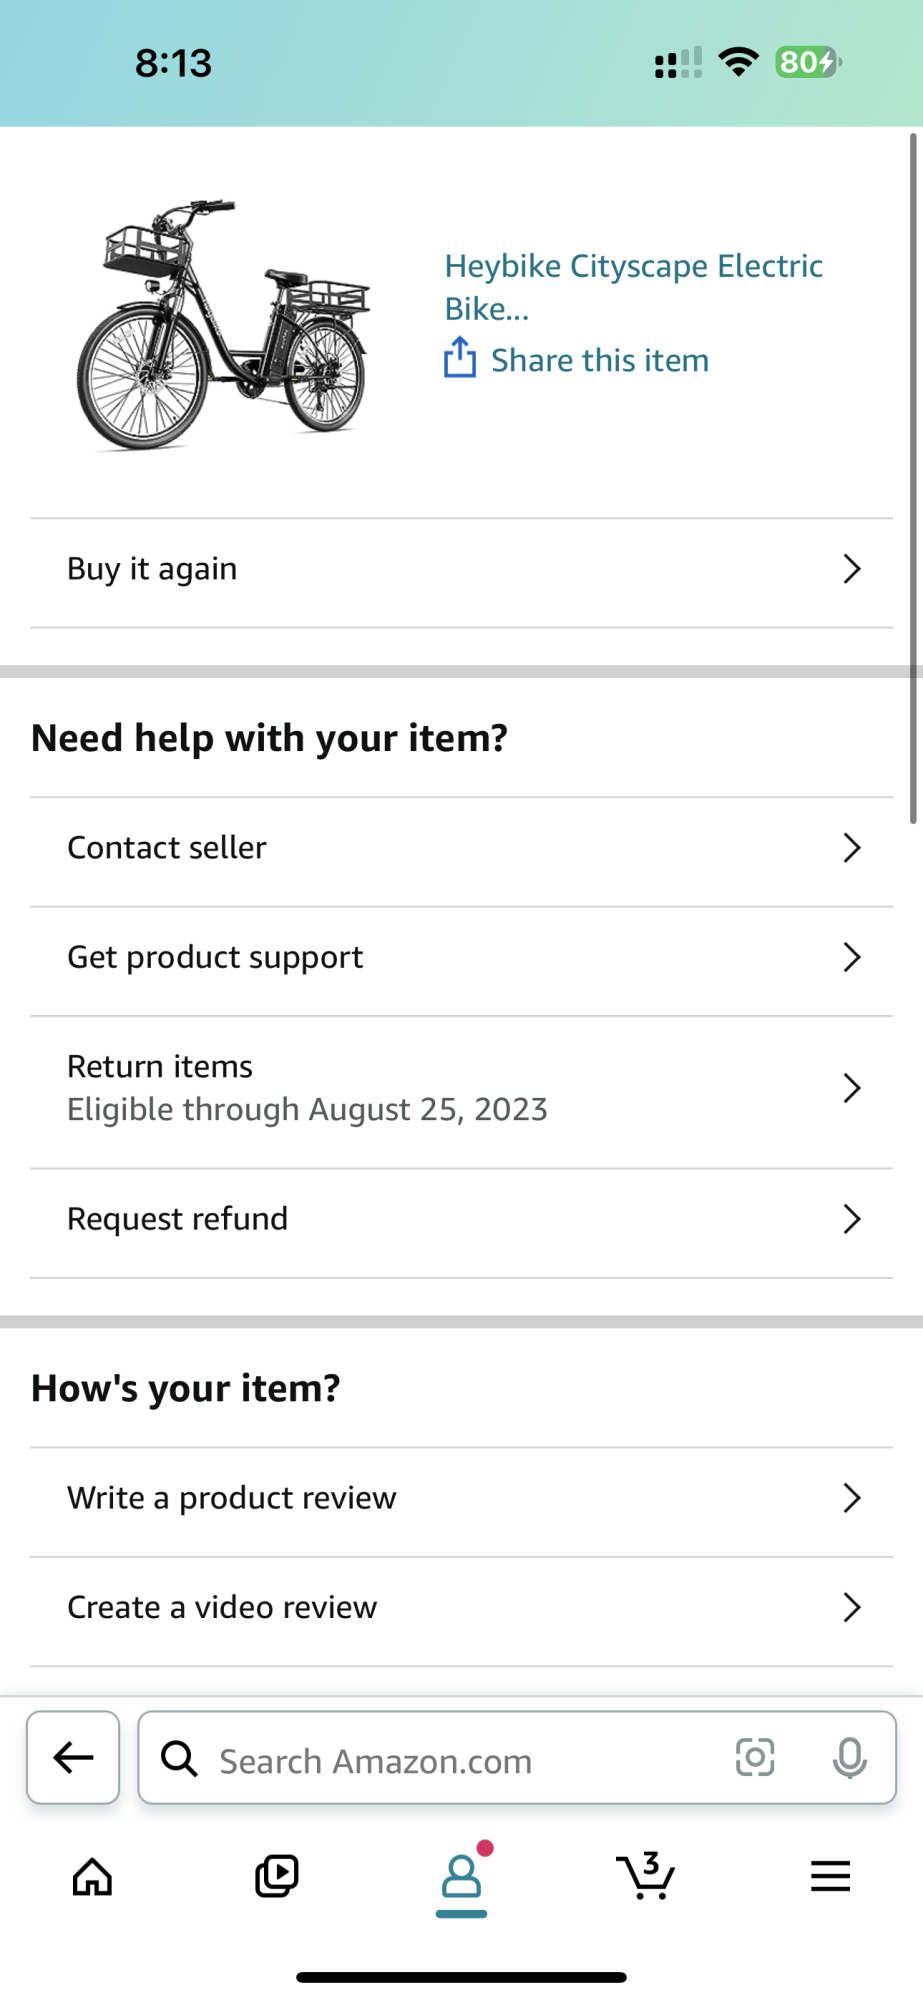
Task: Open the shopping cart icon
Action: click(x=646, y=1876)
